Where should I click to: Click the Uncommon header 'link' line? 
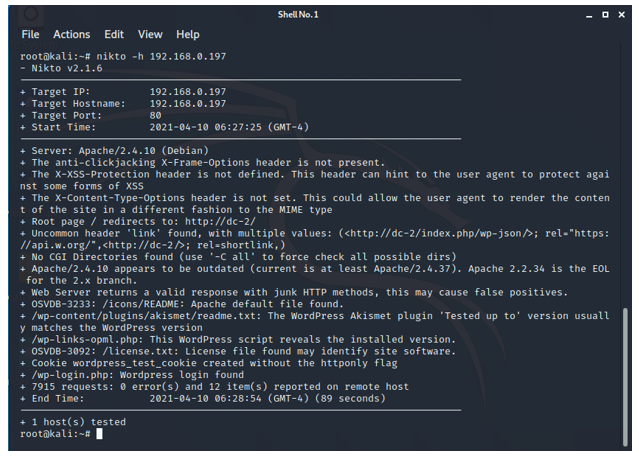[315, 240]
